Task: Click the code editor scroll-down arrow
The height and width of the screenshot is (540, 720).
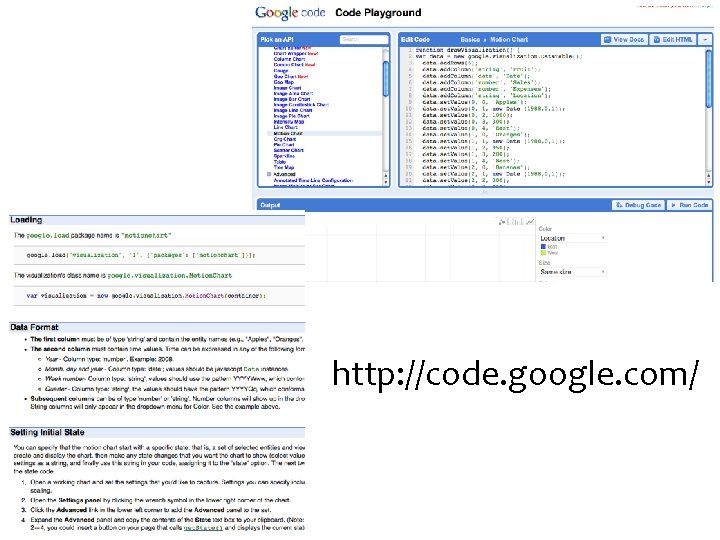Action: (x=709, y=182)
